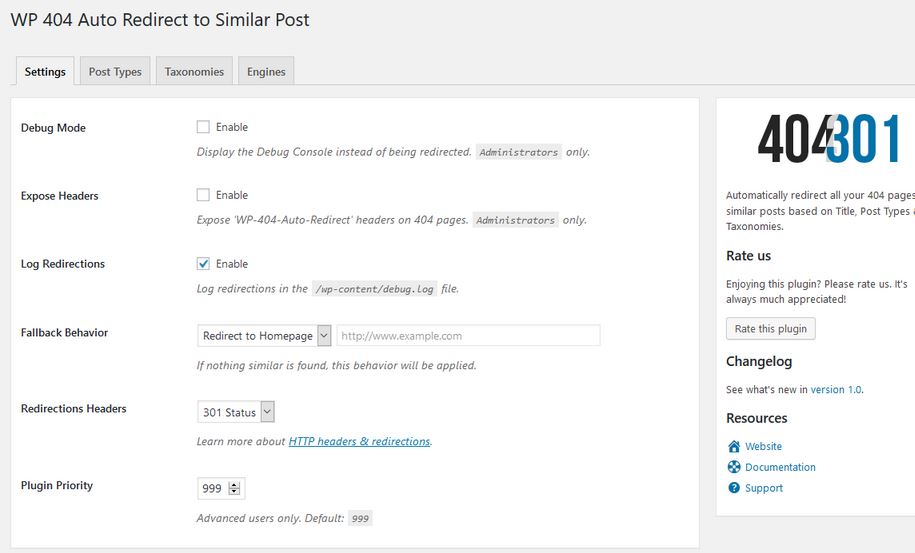Image resolution: width=915 pixels, height=553 pixels.
Task: Enable the Expose Headers checkbox
Action: pos(203,195)
